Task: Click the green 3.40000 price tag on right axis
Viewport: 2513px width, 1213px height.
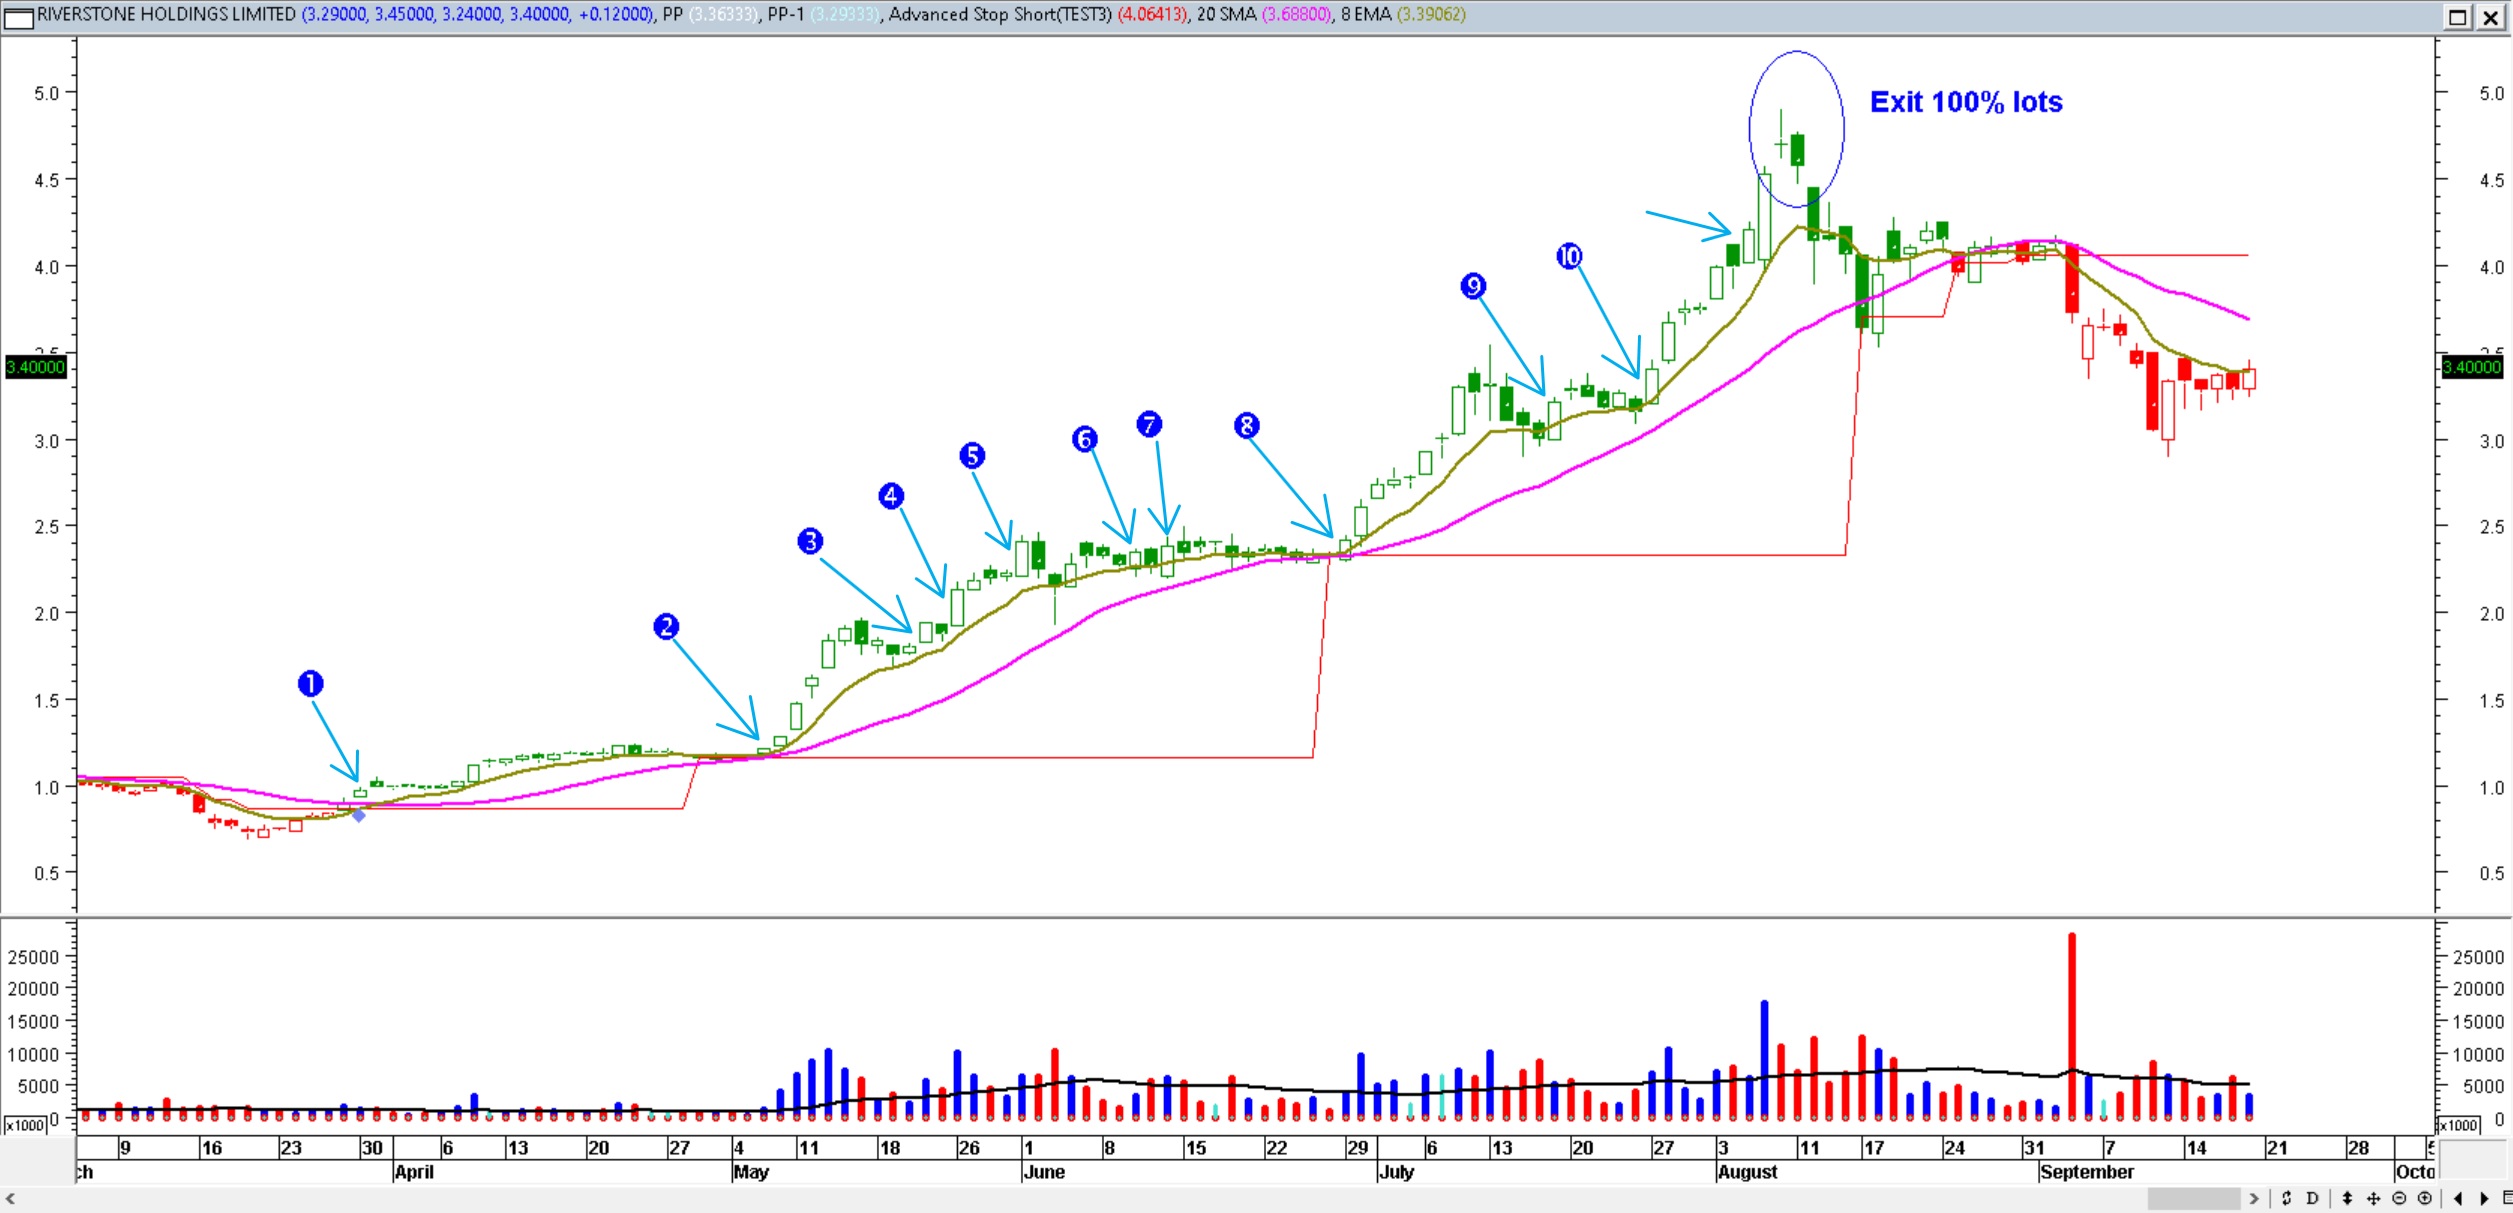Action: pyautogui.click(x=2473, y=367)
